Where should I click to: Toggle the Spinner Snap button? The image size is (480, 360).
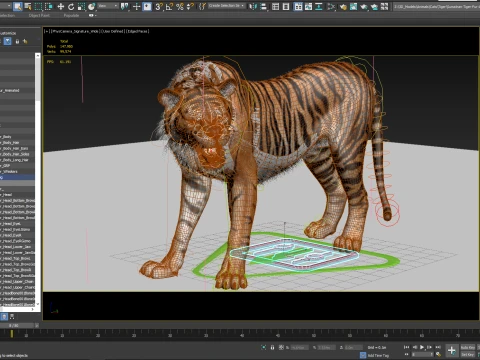pyautogui.click(x=190, y=6)
